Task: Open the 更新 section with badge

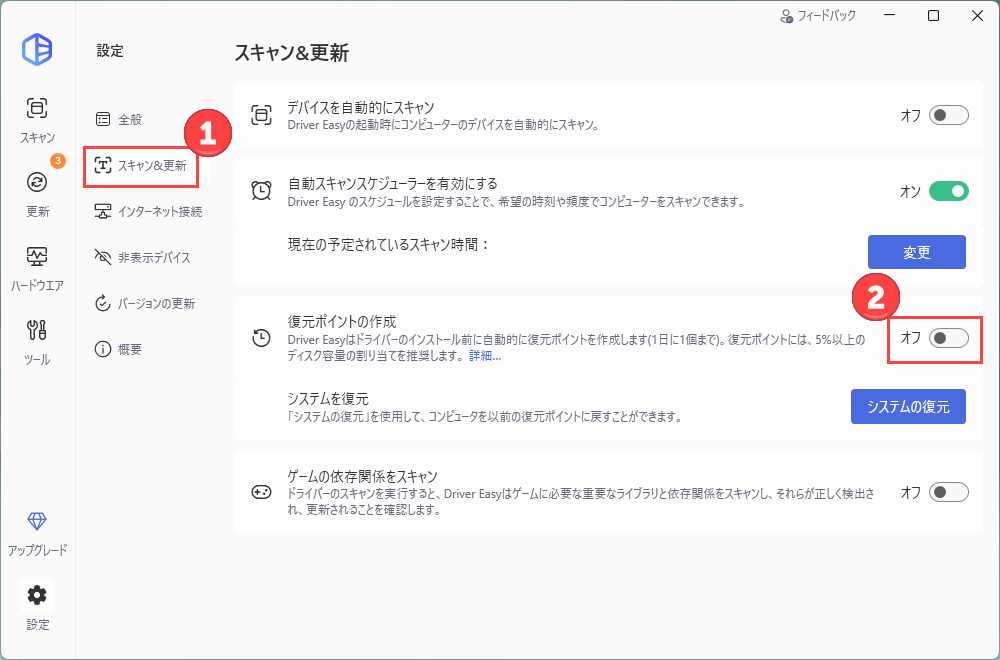Action: point(37,193)
